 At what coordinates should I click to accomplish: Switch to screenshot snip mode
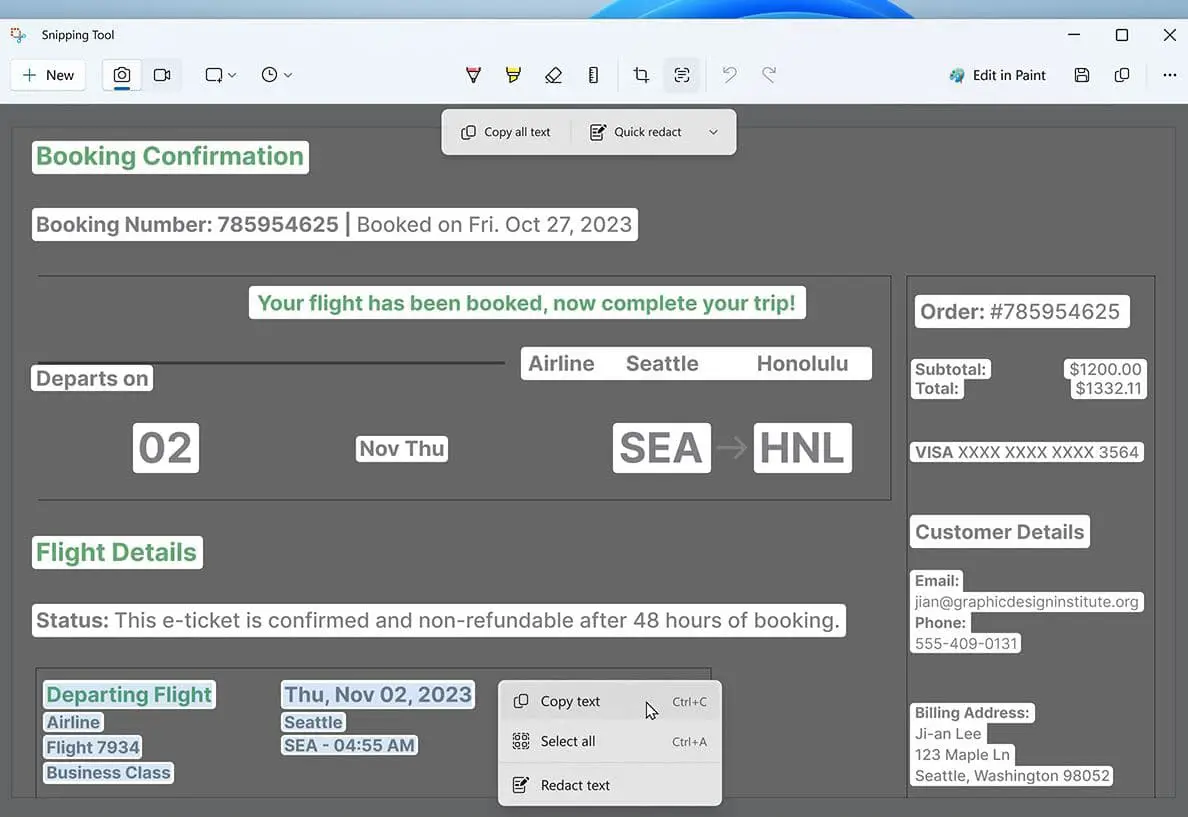[x=122, y=75]
